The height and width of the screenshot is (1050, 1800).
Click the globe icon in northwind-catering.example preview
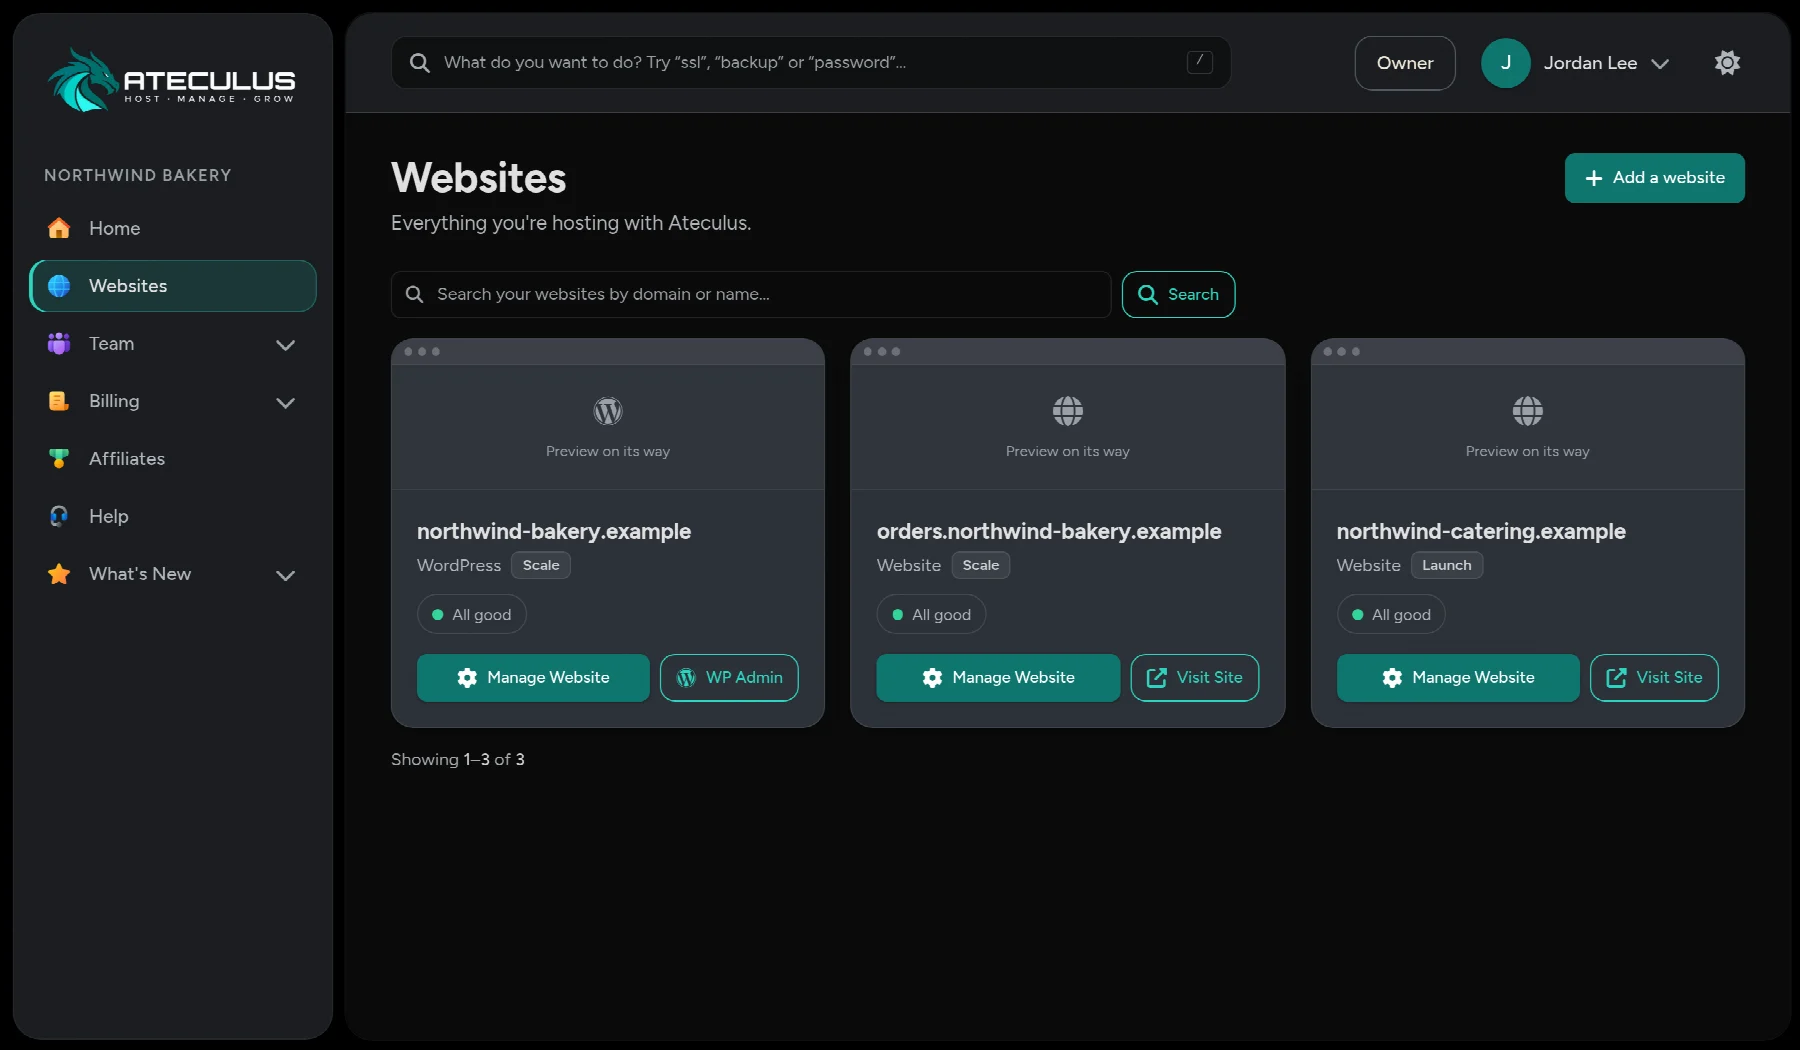point(1528,411)
